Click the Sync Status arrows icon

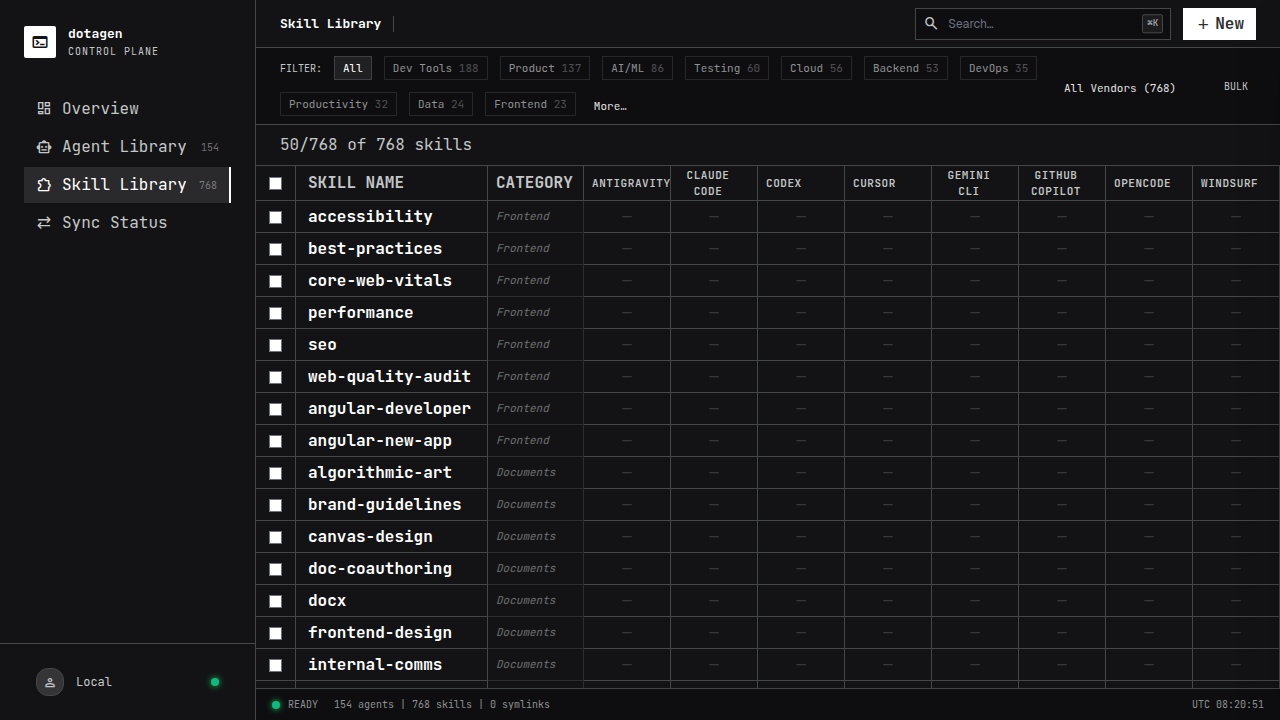44,222
